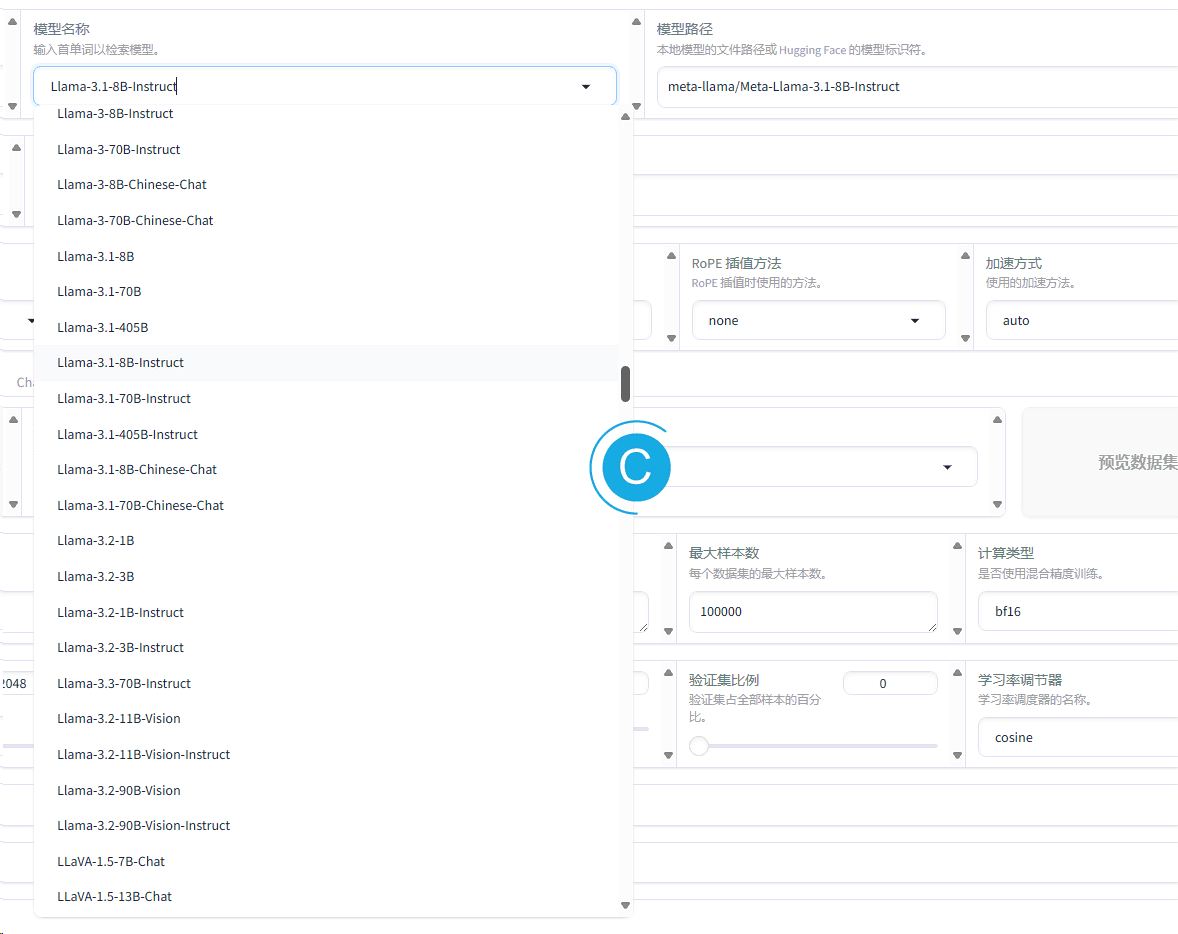The image size is (1178, 934).
Task: Choose the Llama-3.2-1B base model
Action: pyautogui.click(x=326, y=541)
